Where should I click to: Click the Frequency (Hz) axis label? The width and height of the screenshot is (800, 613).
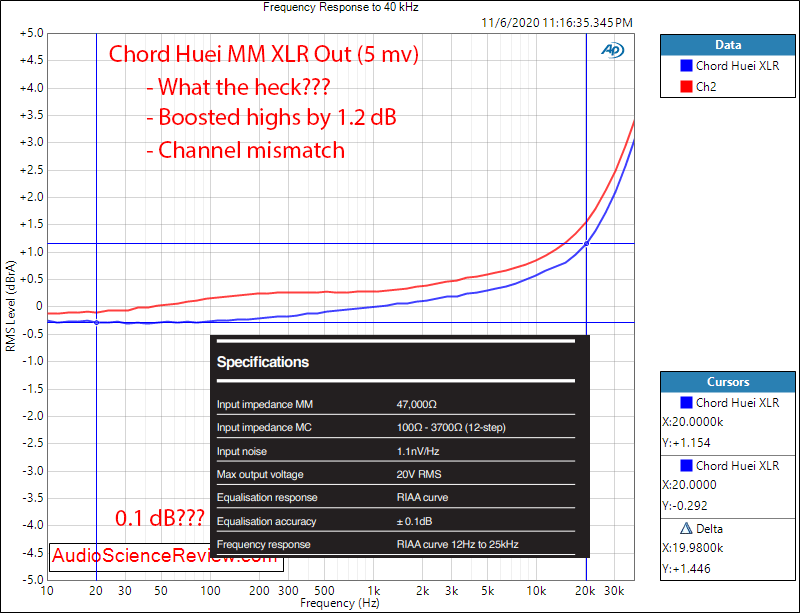point(340,603)
